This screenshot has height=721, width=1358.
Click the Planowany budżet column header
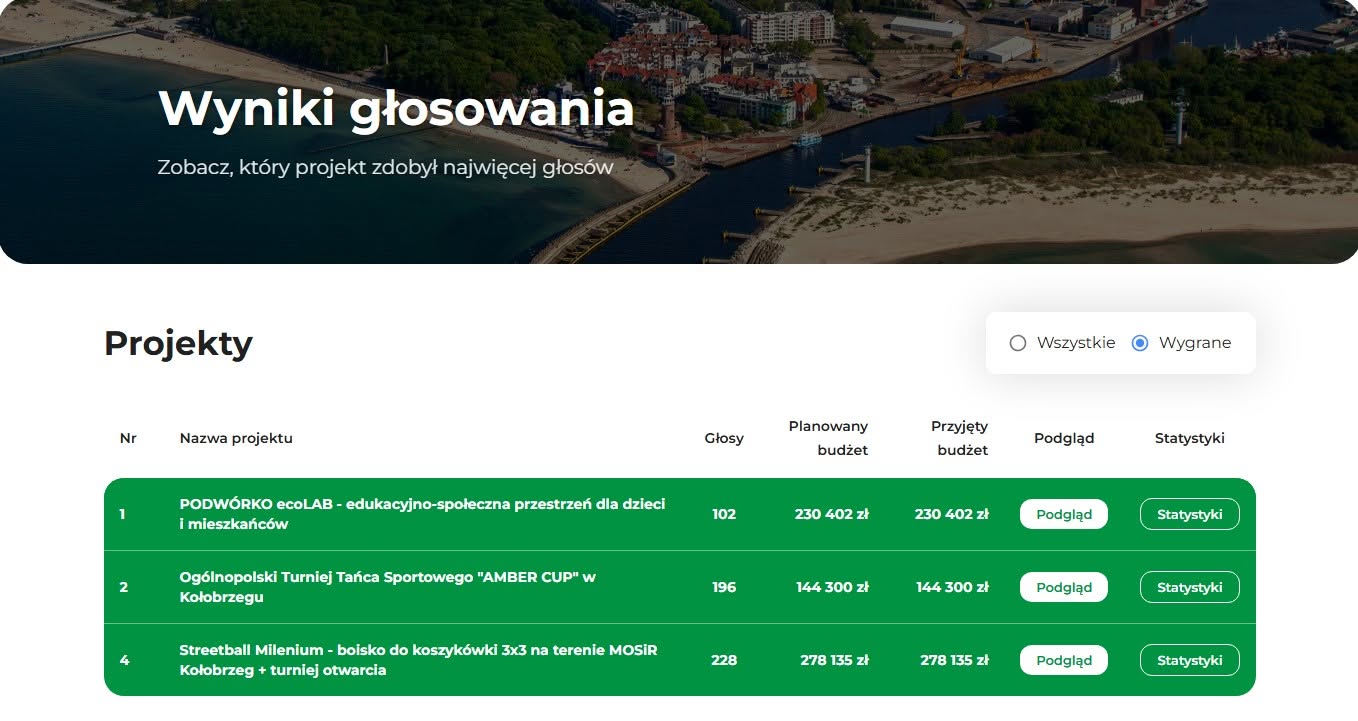click(828, 438)
